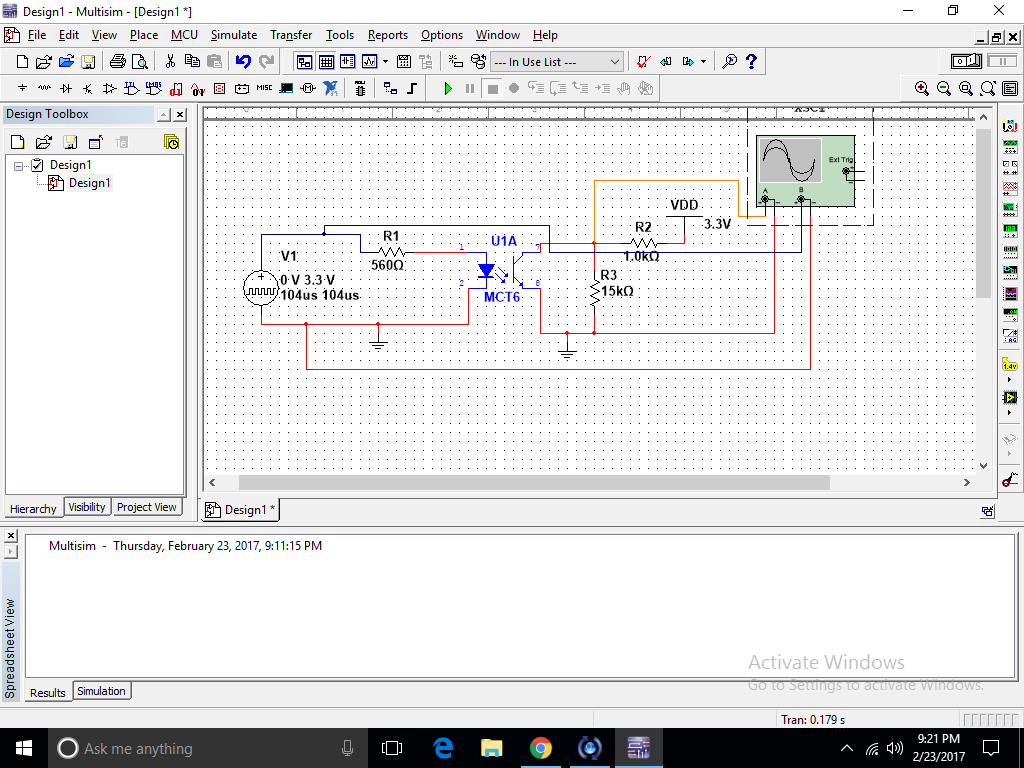This screenshot has width=1024, height=768.
Task: Pin the Design Toolbox panel
Action: click(164, 114)
